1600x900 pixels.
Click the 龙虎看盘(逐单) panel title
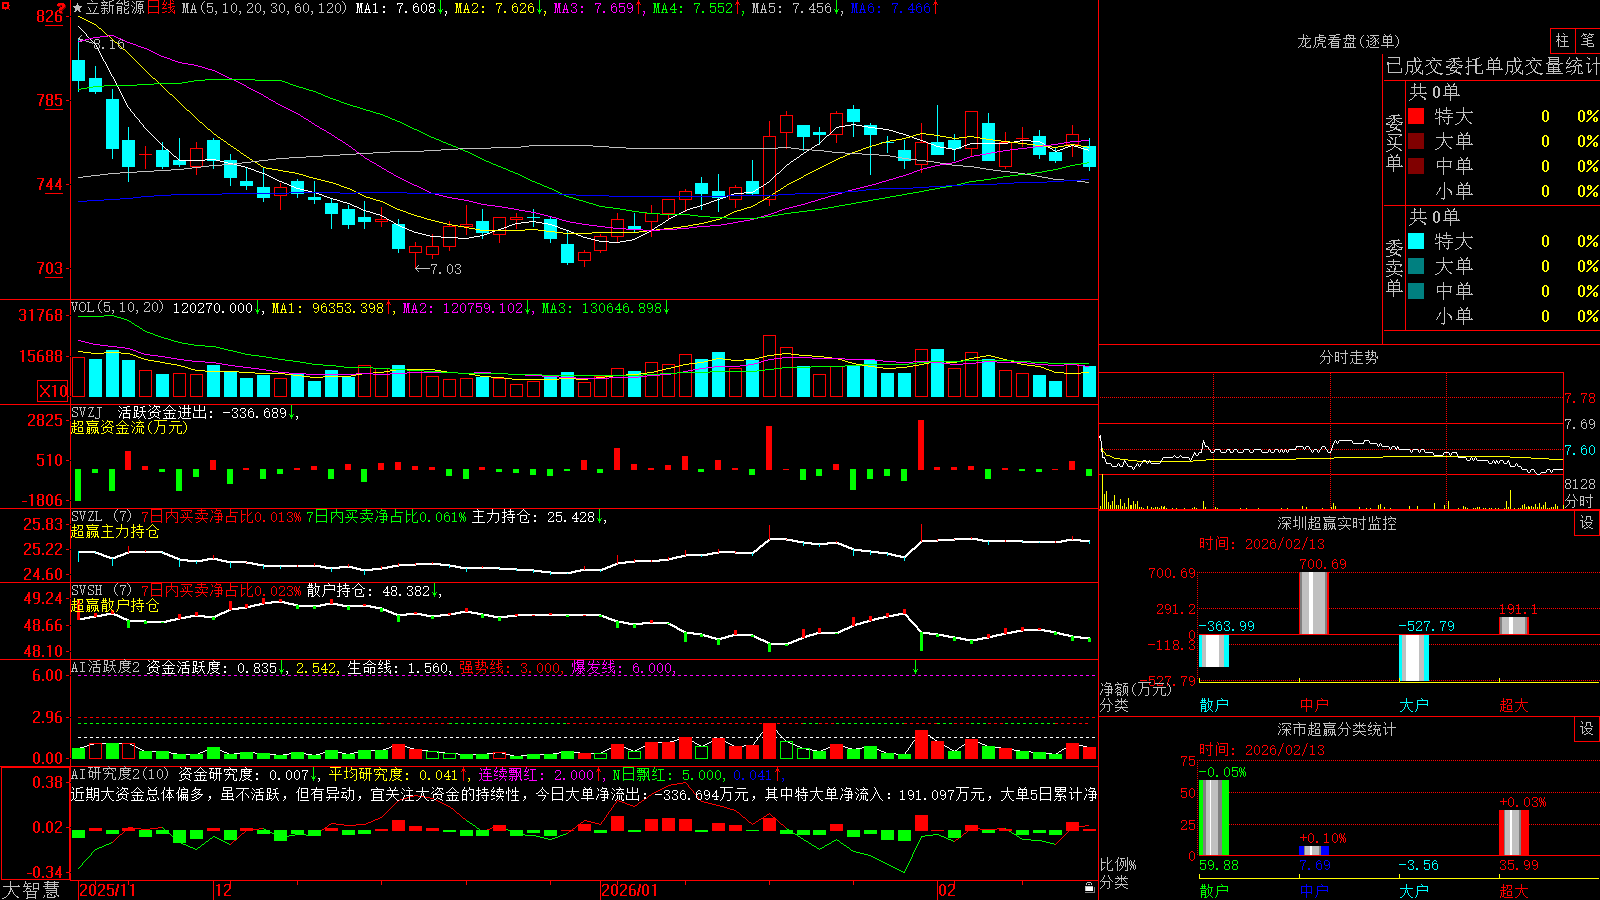1348,41
